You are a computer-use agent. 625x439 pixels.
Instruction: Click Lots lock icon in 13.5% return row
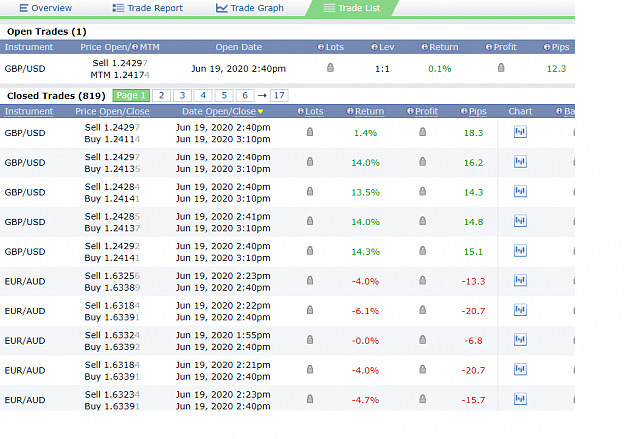tap(310, 191)
